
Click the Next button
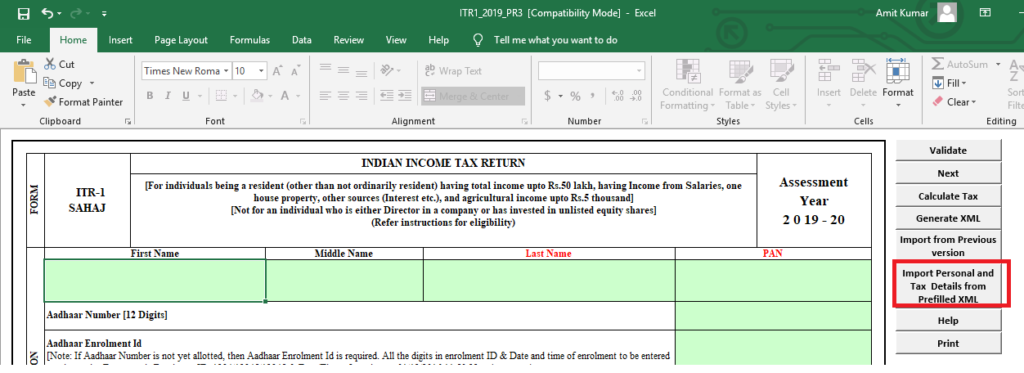click(948, 173)
